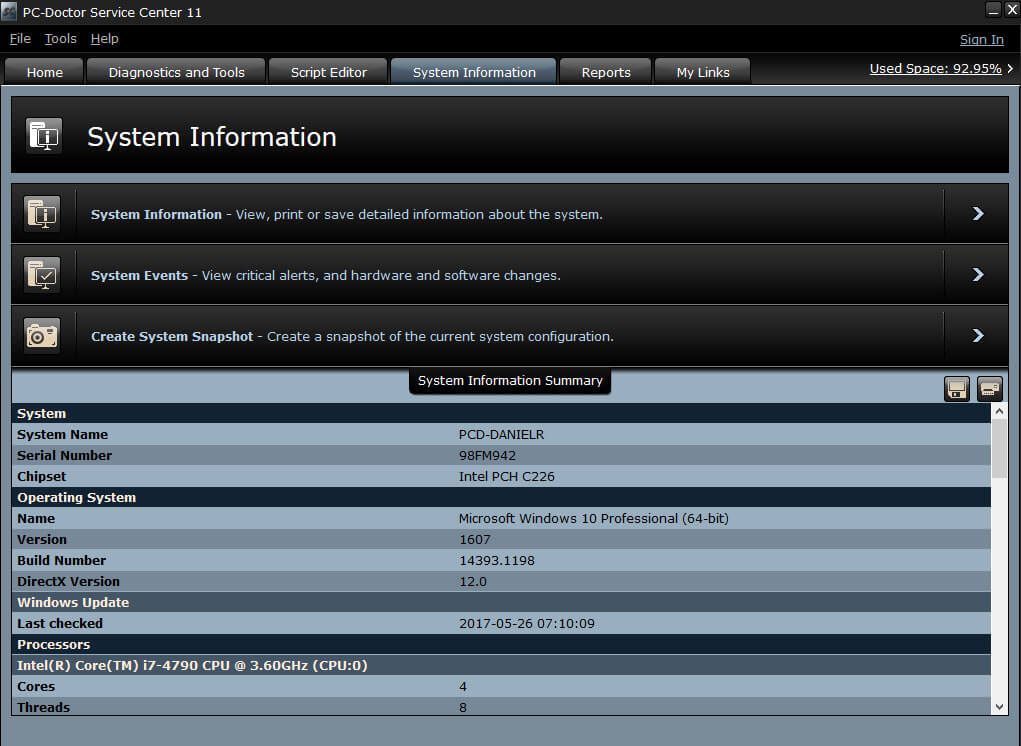Print the system information summary

(x=989, y=389)
